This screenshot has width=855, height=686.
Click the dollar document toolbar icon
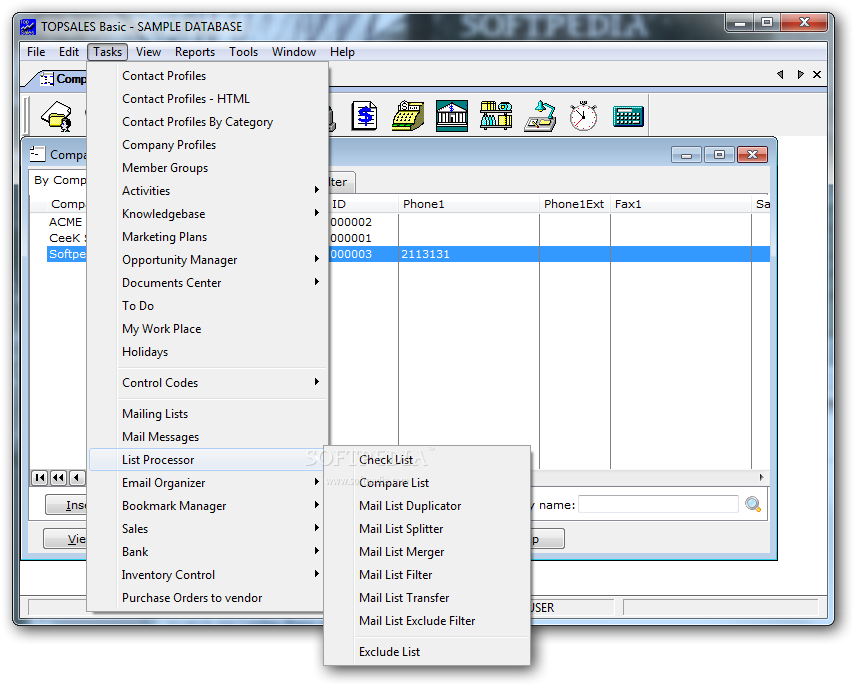click(364, 116)
